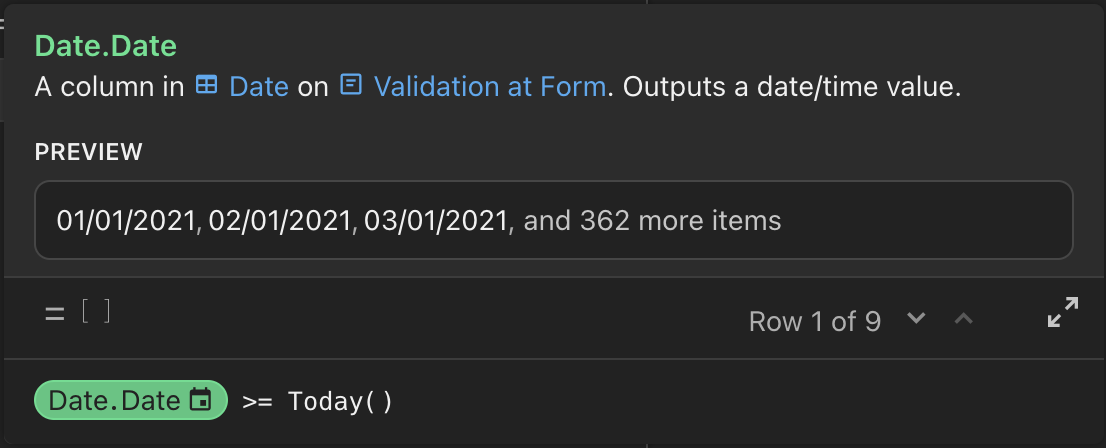This screenshot has width=1106, height=448.
Task: Click the square brackets list icon
Action: [x=96, y=310]
